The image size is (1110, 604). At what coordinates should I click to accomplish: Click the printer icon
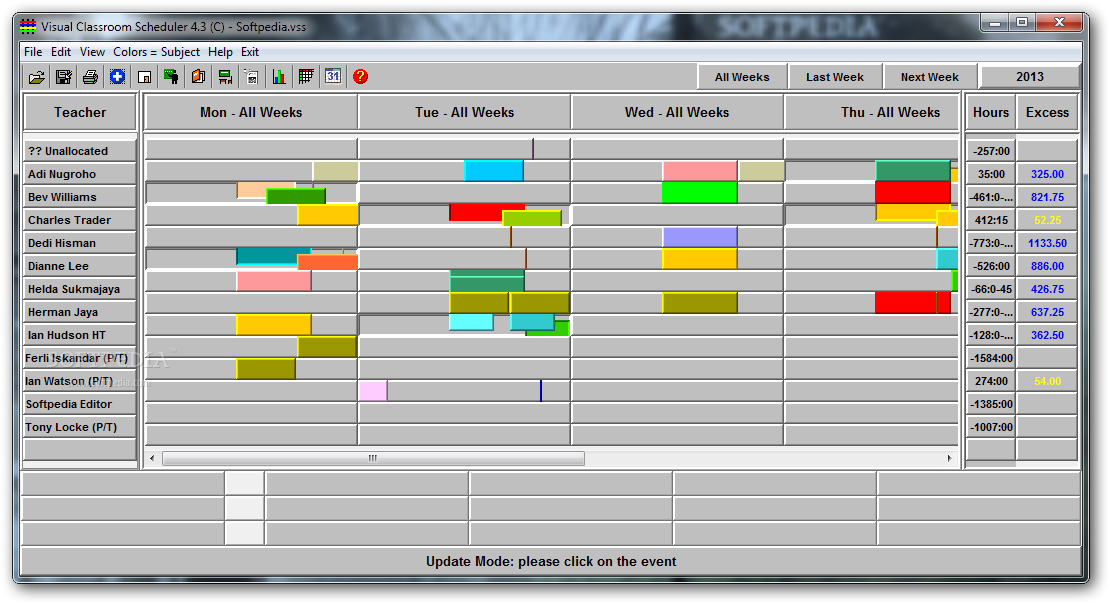pos(91,76)
